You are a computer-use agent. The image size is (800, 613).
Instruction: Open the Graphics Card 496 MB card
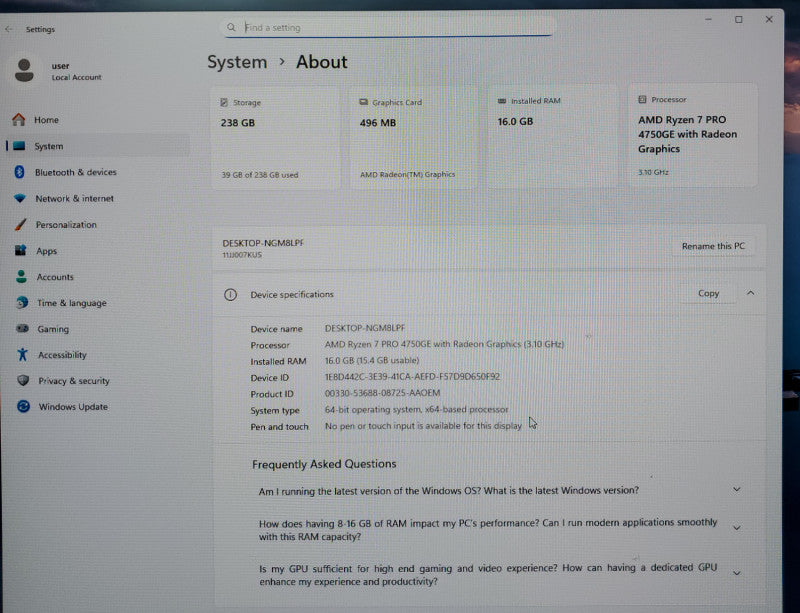click(x=414, y=137)
